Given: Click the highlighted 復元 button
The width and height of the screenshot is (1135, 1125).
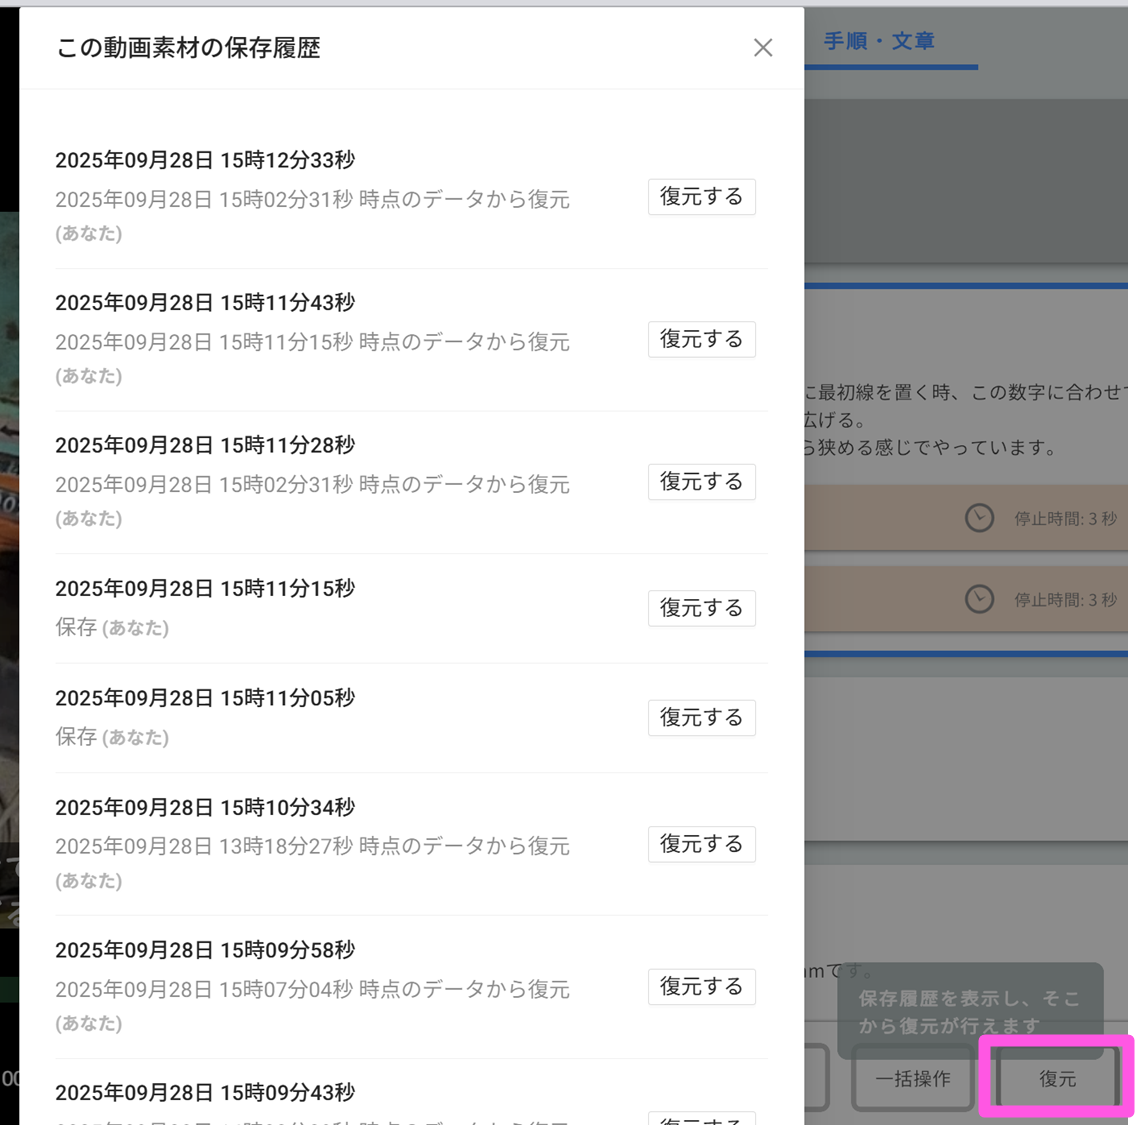Looking at the screenshot, I should coord(1057,1079).
